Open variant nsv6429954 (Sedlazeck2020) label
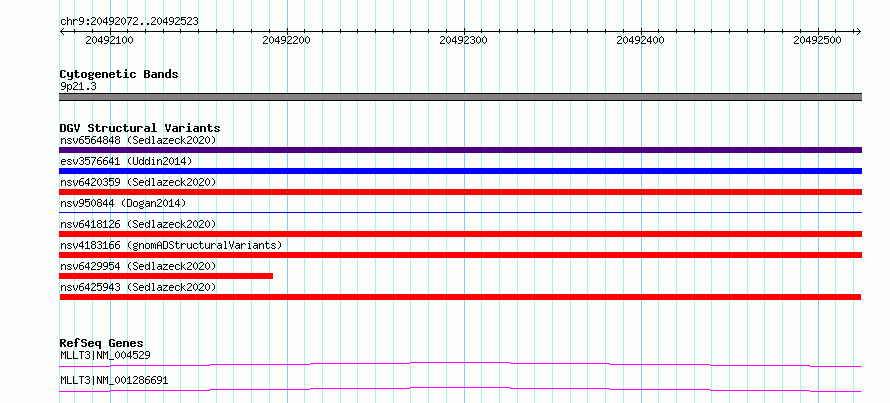Screen dimensions: 890x403 (x=138, y=266)
